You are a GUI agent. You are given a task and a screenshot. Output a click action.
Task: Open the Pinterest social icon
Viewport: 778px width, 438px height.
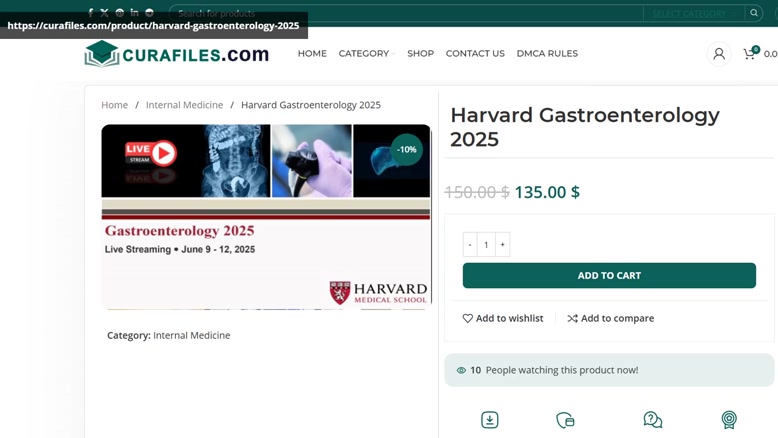120,13
